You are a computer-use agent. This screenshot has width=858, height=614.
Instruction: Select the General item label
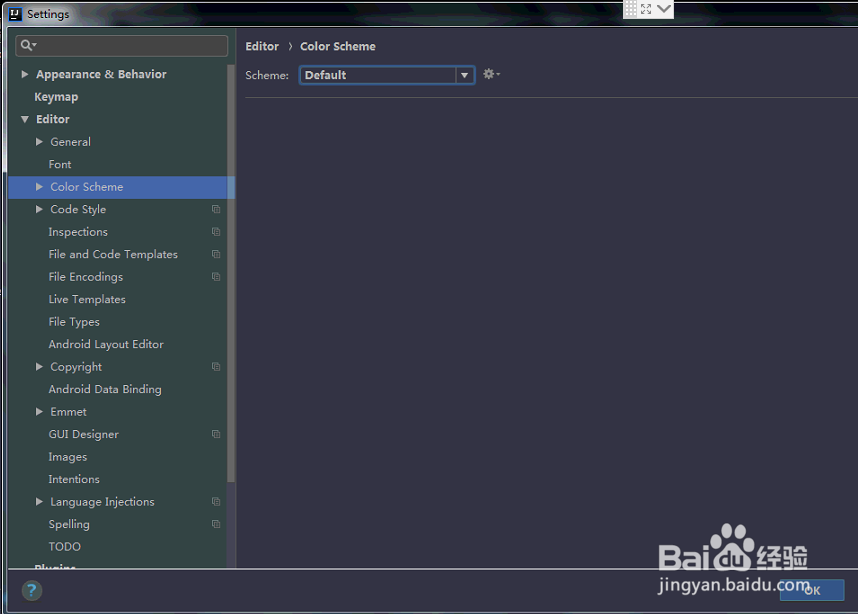[70, 142]
